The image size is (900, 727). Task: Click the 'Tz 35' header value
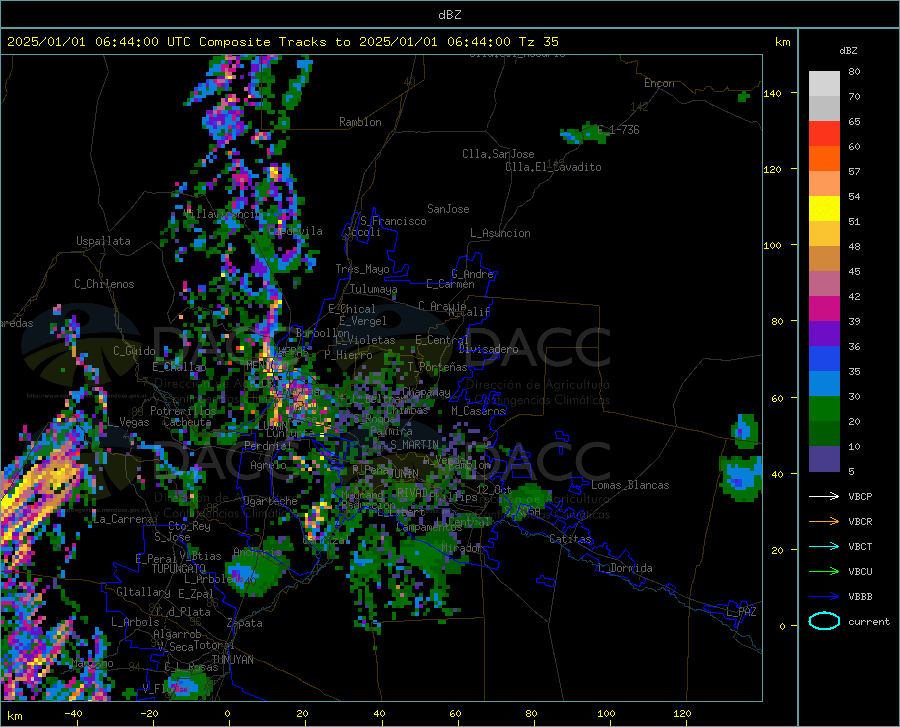click(x=538, y=42)
